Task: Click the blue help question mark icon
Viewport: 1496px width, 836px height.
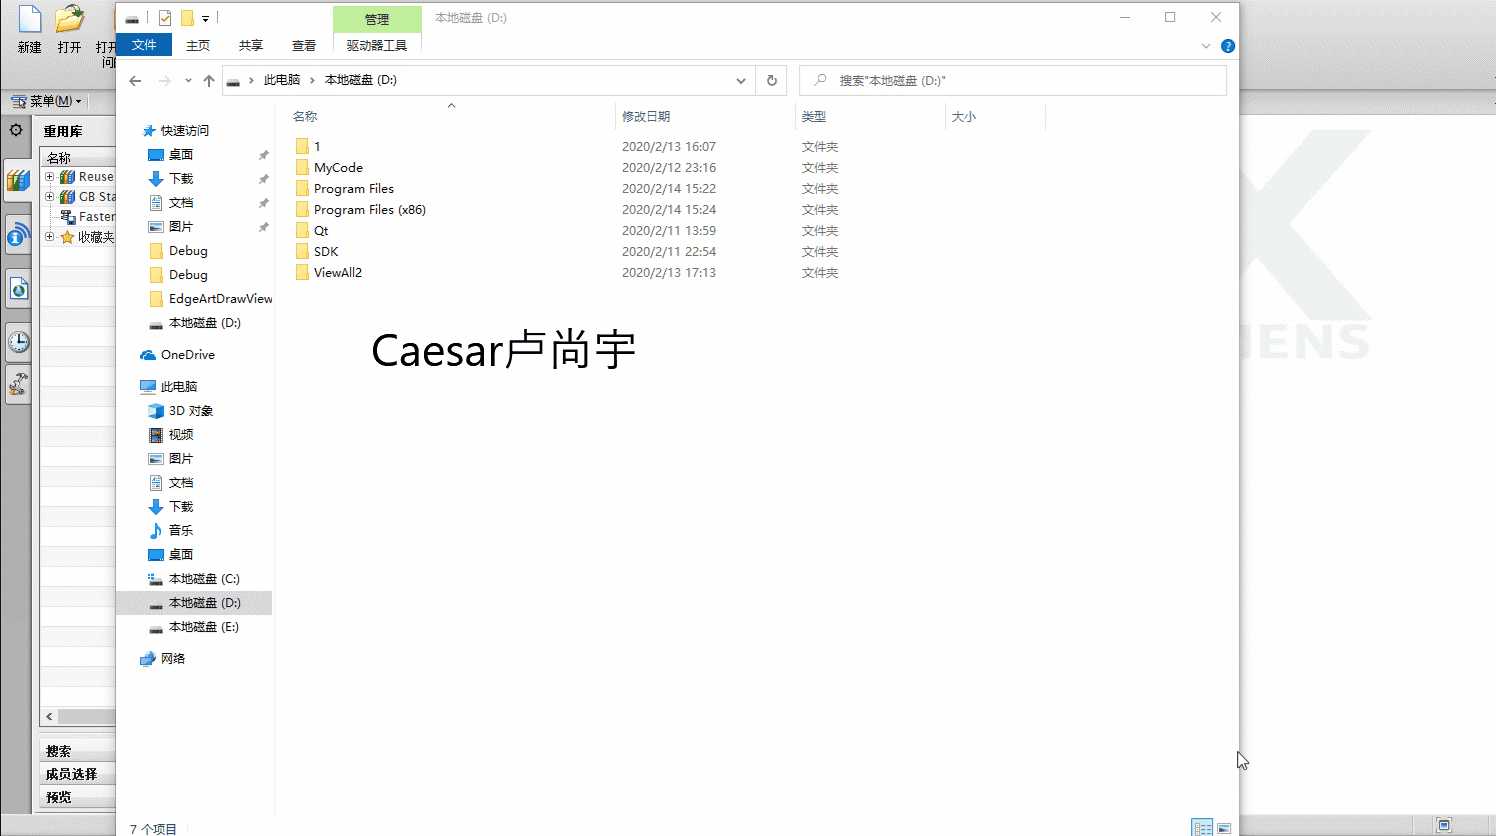Action: coord(1228,46)
